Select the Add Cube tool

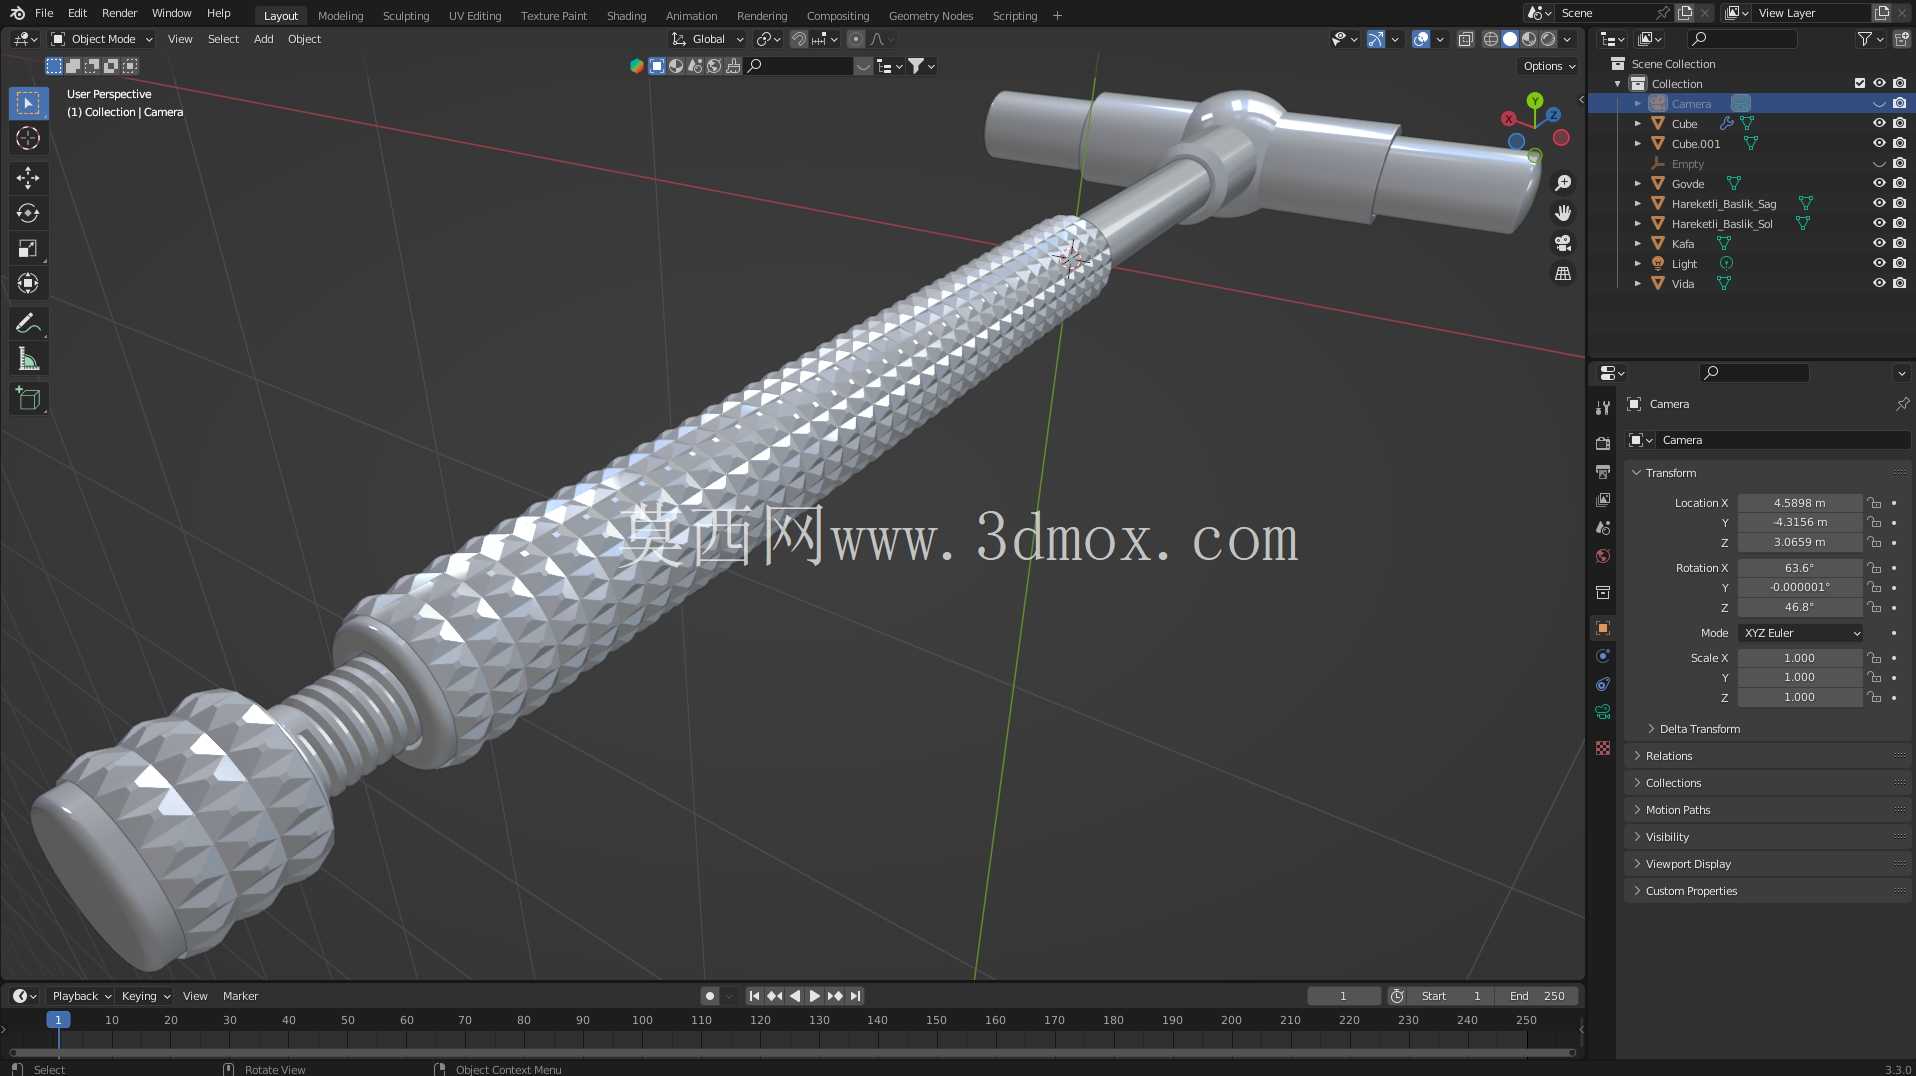[28, 399]
